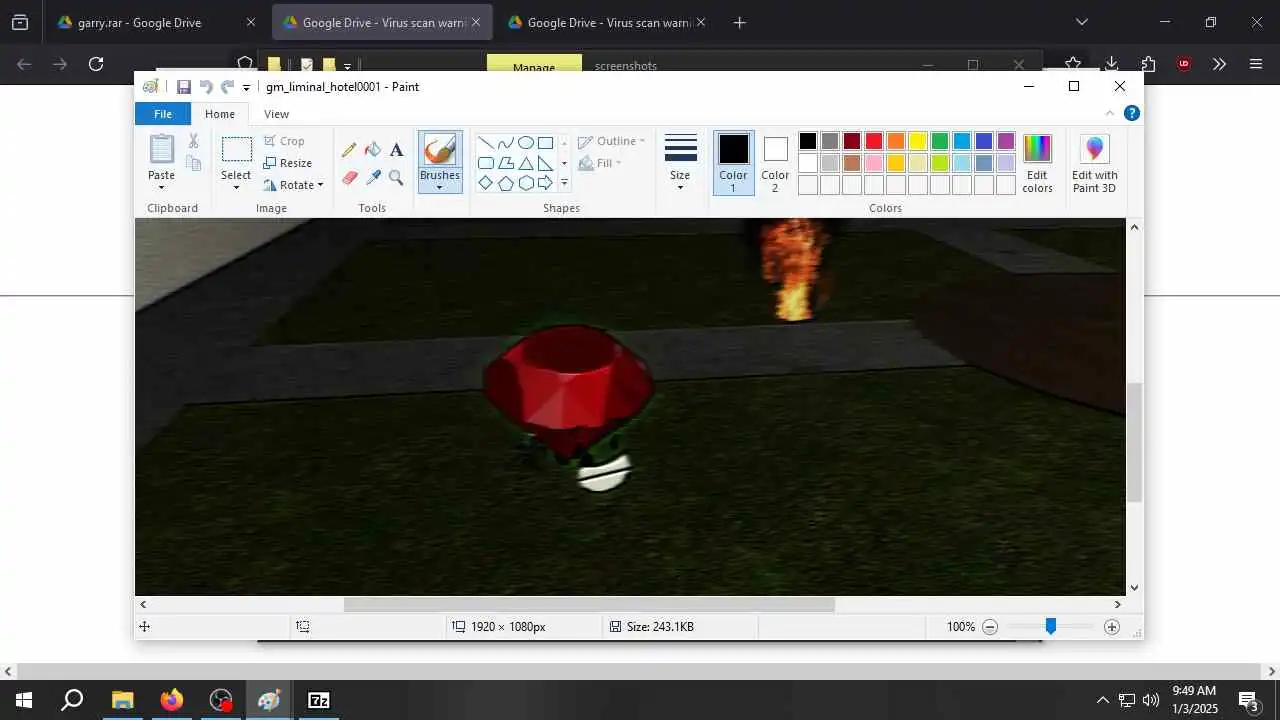1280x720 pixels.
Task: Click the vertical scrollbar down arrow in Paint
Action: click(1134, 588)
